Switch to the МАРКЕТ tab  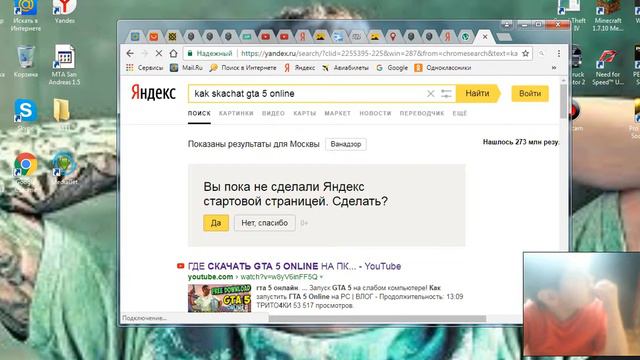click(x=338, y=113)
